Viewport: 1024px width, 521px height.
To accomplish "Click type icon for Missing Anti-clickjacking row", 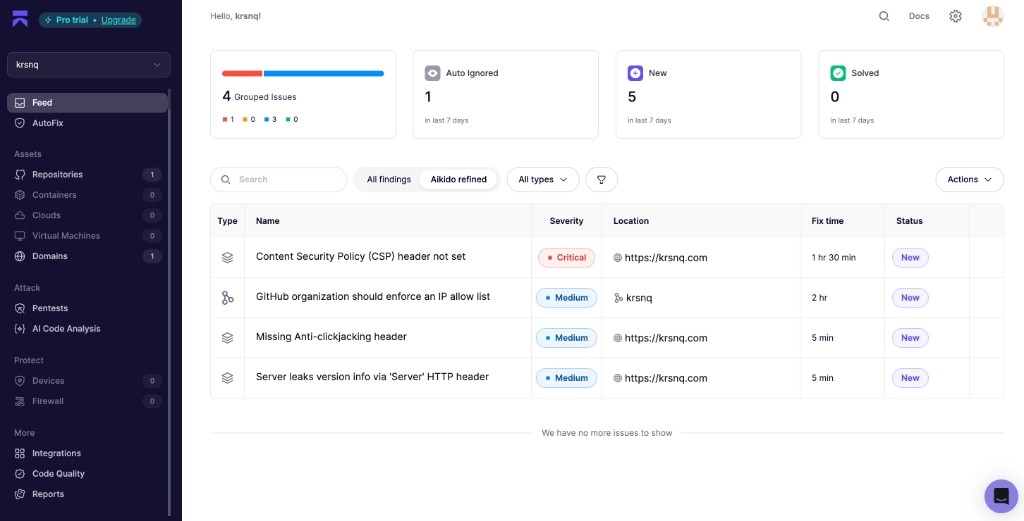I will pos(227,338).
